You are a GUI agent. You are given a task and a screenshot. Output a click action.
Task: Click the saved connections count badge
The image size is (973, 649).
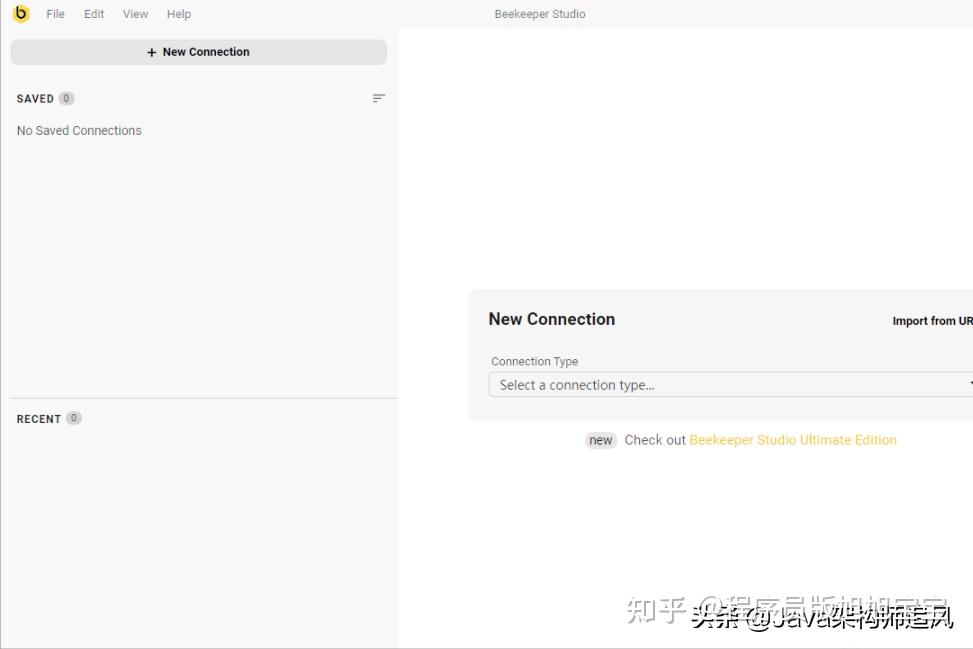66,98
